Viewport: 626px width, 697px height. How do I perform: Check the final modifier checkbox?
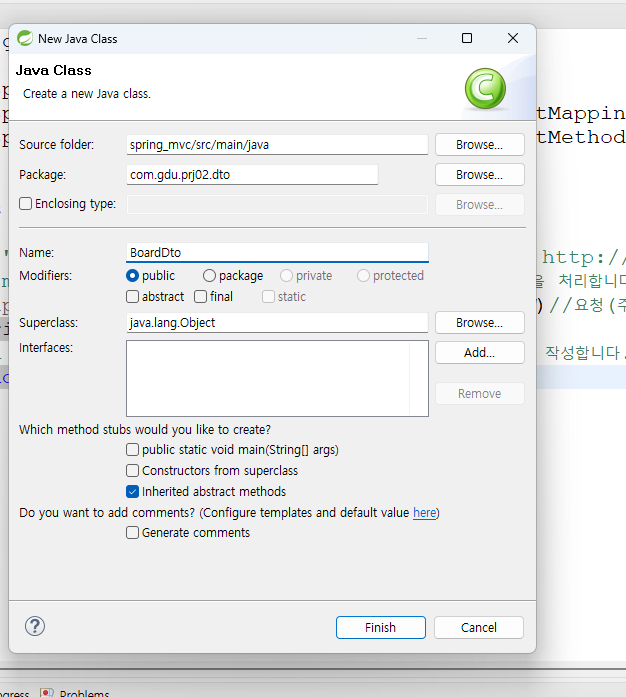201,296
